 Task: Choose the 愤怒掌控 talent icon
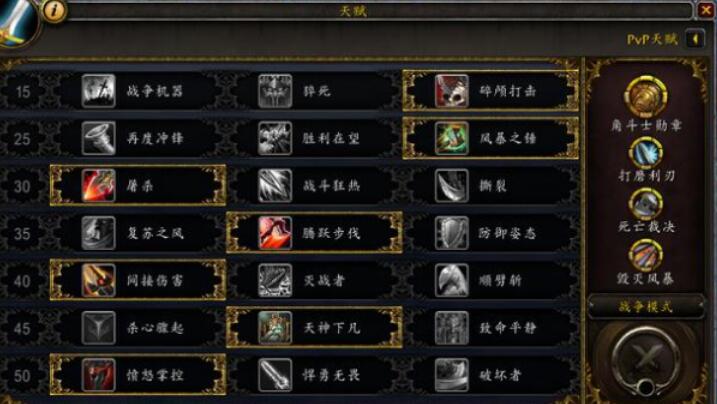(98, 375)
